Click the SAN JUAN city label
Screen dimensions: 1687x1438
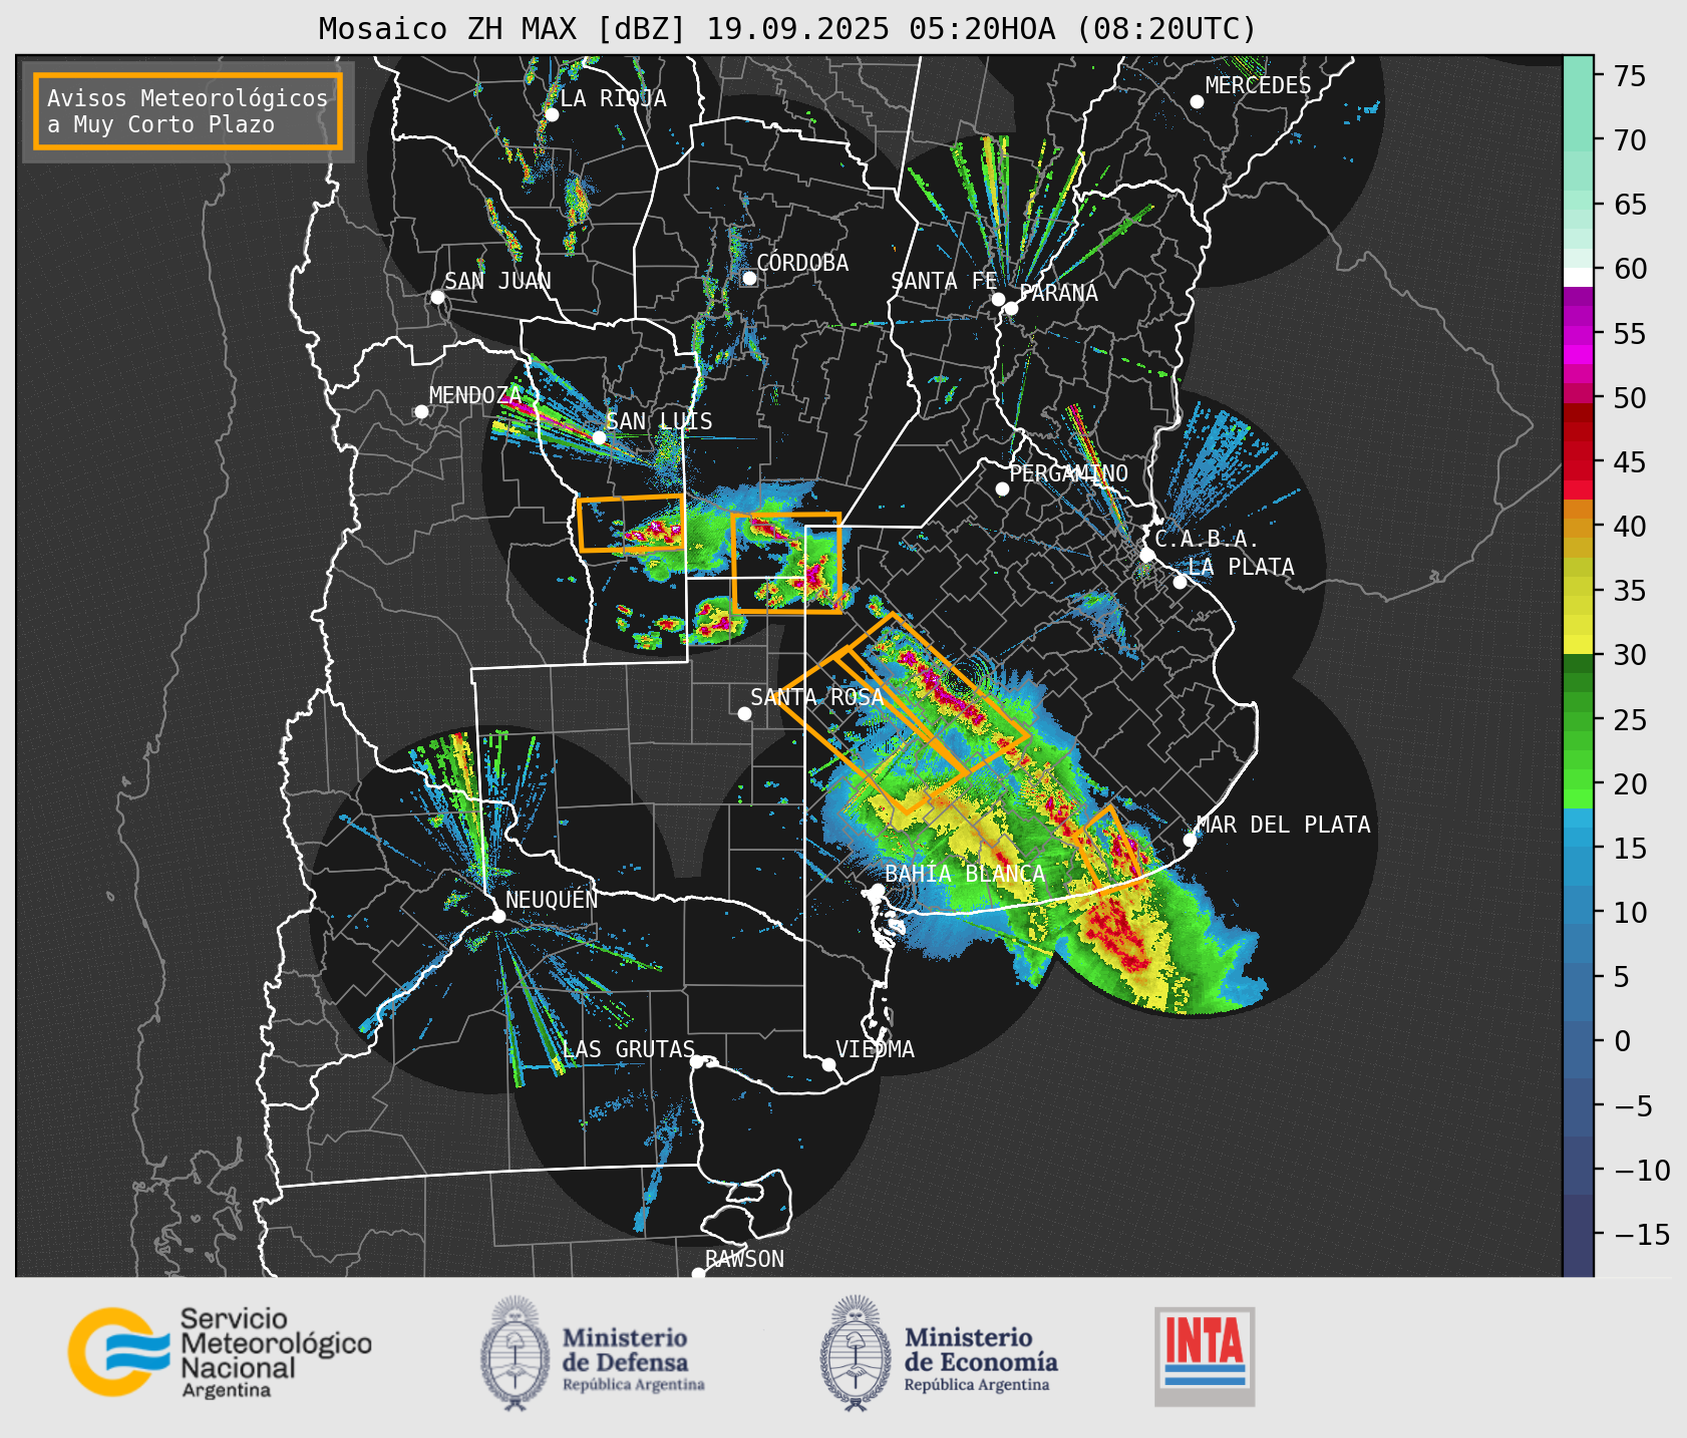[497, 281]
